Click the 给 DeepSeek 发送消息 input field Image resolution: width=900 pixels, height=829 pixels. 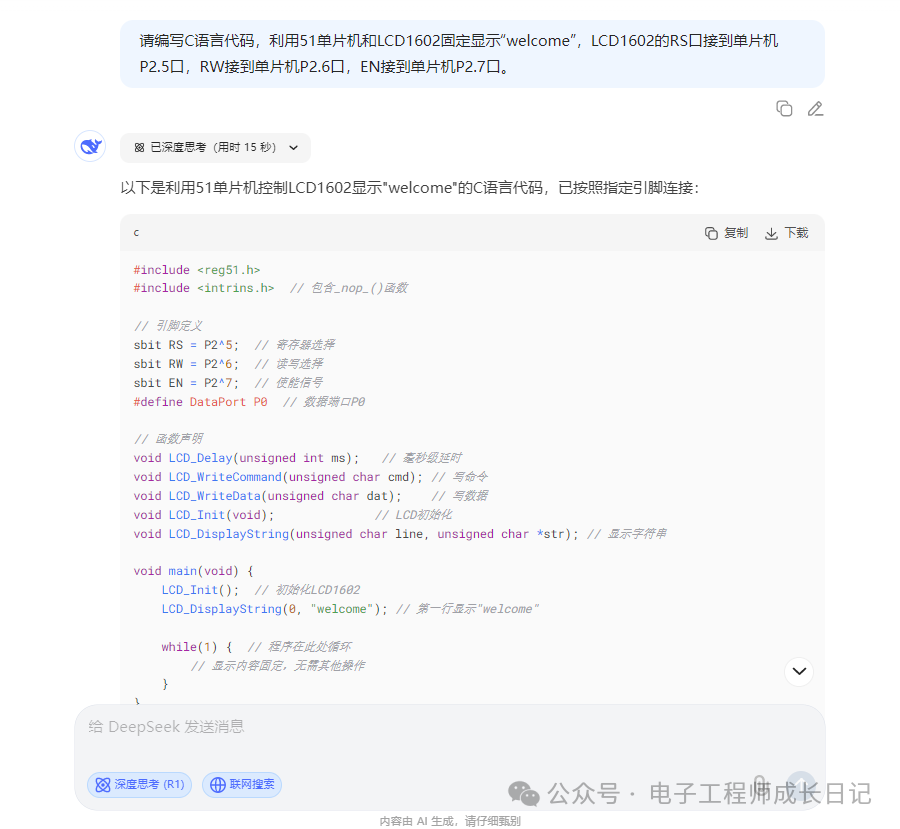[x=300, y=726]
